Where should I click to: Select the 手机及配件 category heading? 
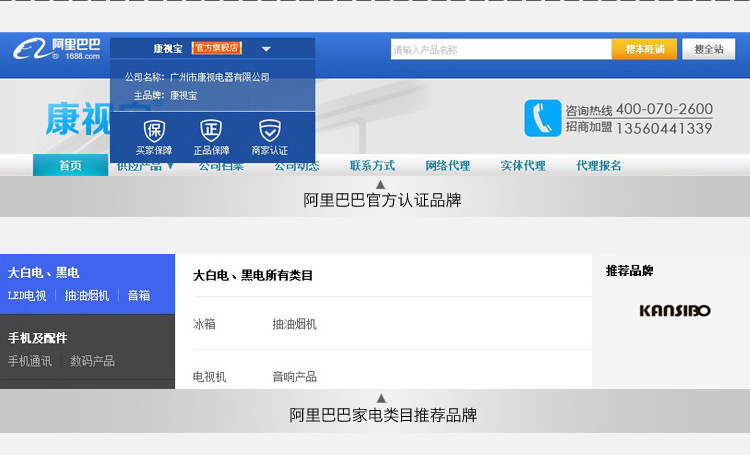[x=37, y=338]
